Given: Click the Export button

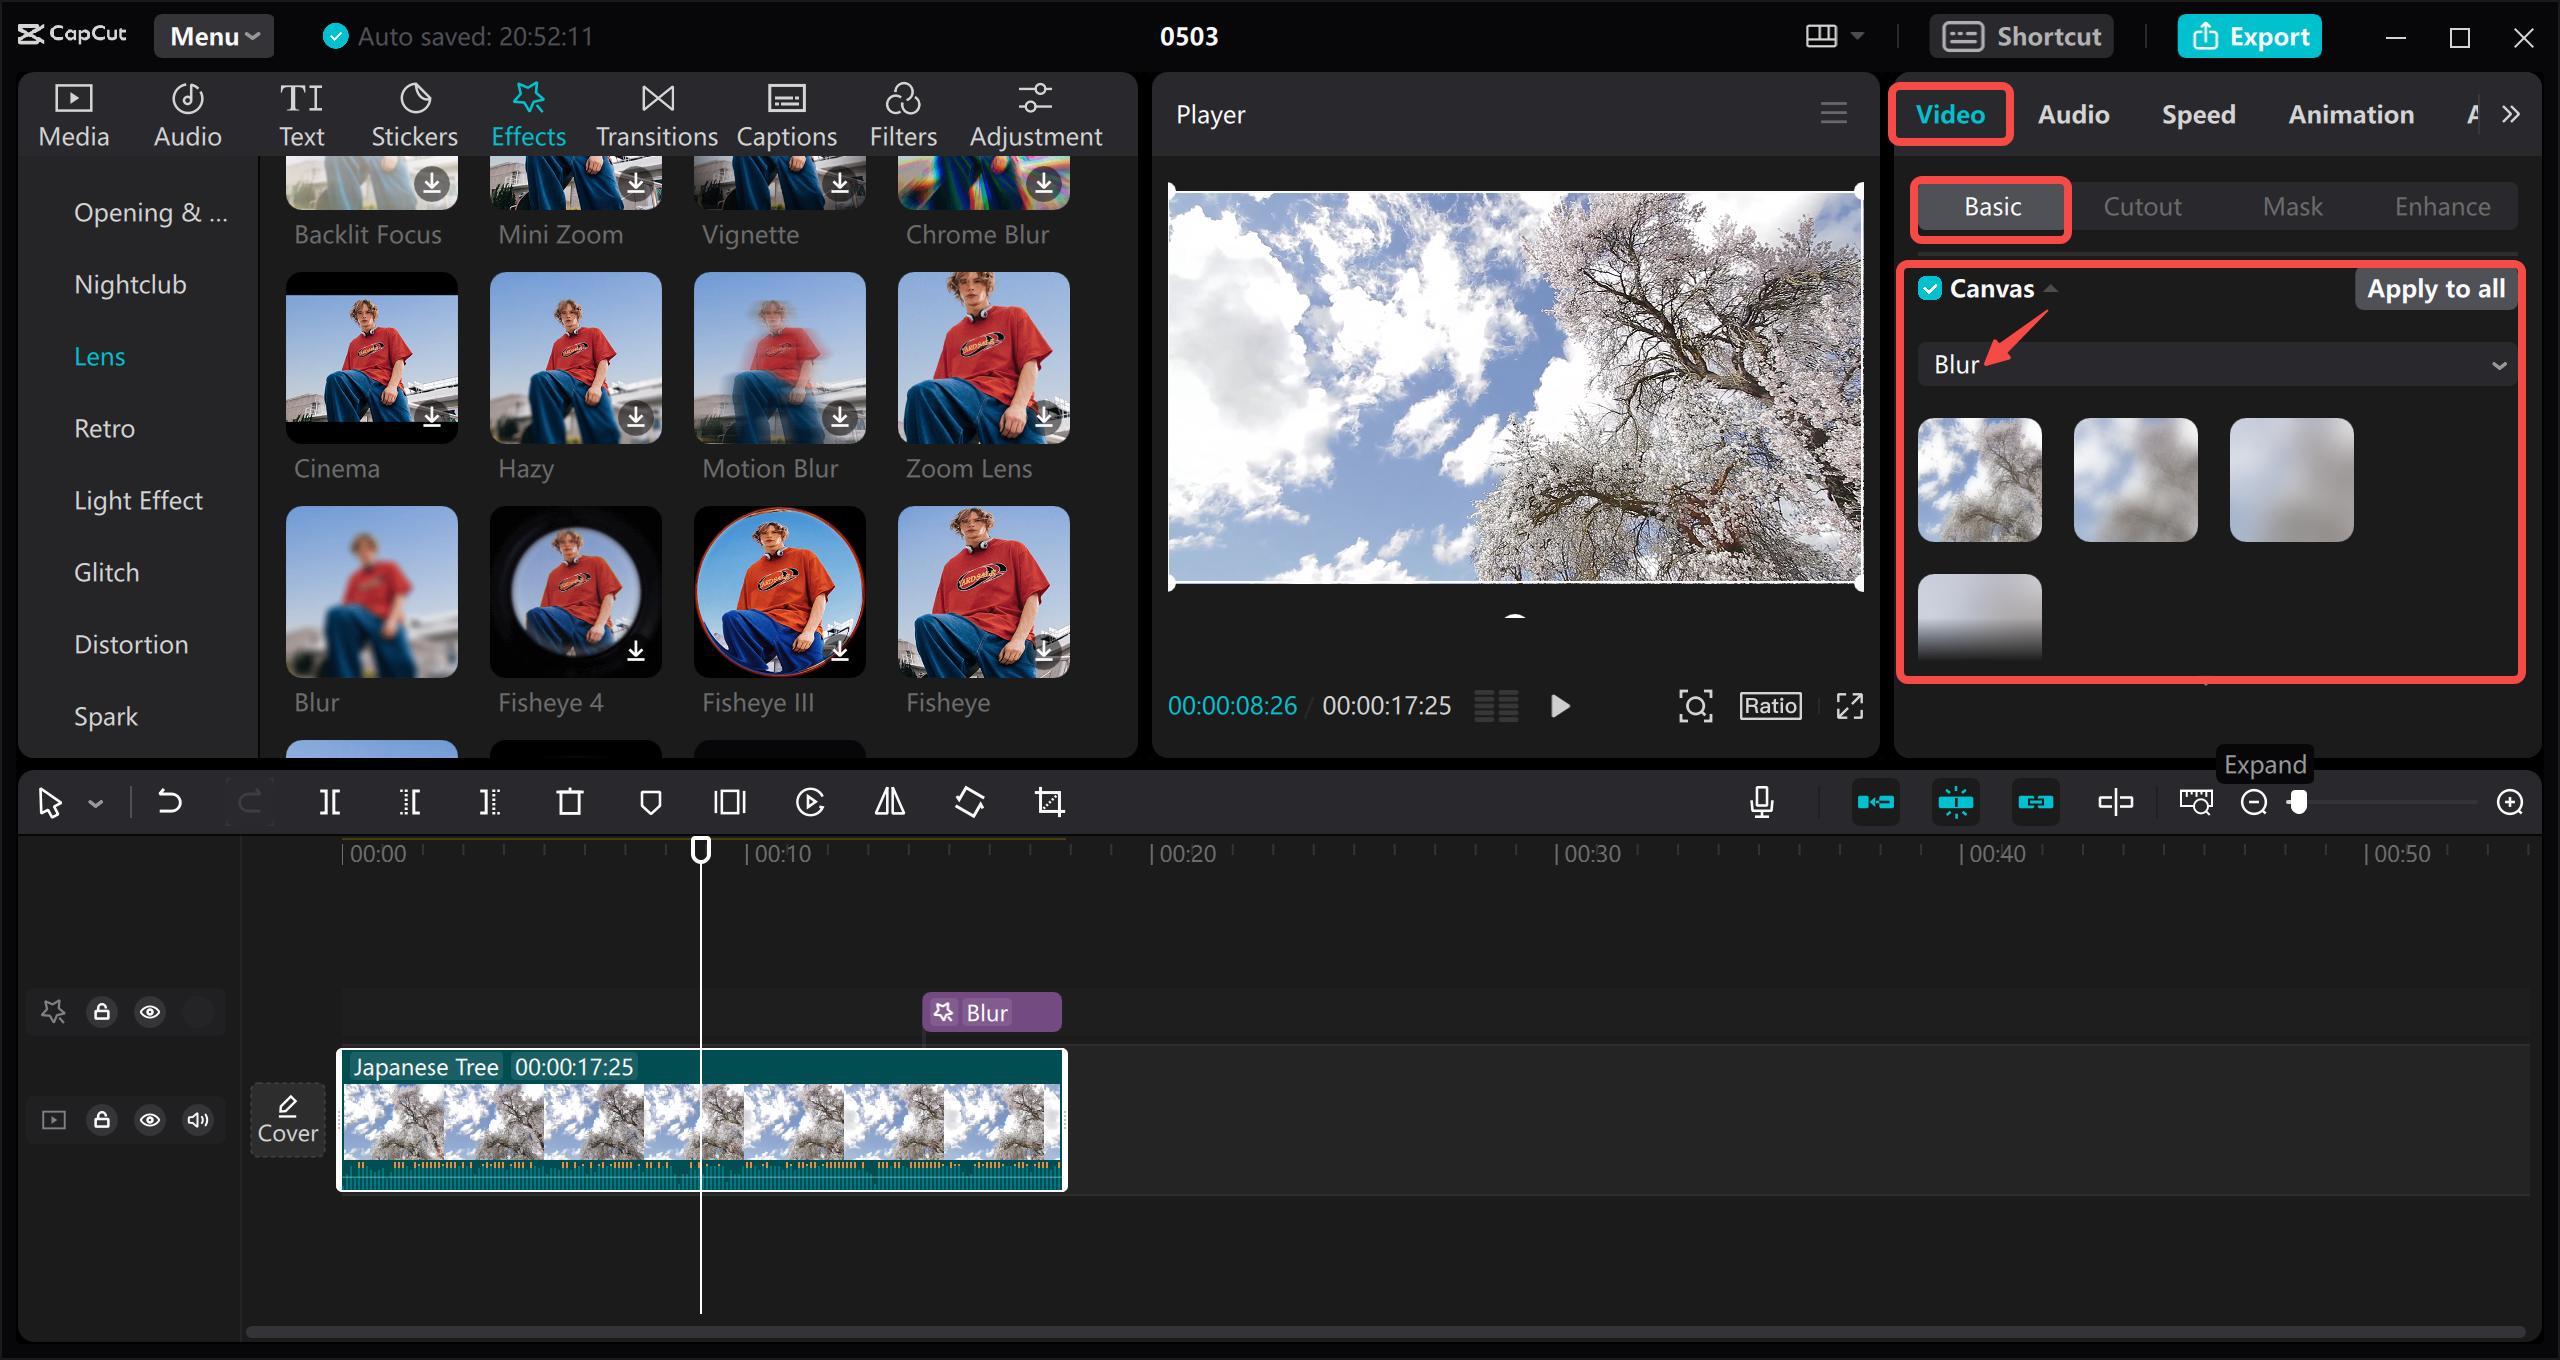Looking at the screenshot, I should click(x=2250, y=36).
